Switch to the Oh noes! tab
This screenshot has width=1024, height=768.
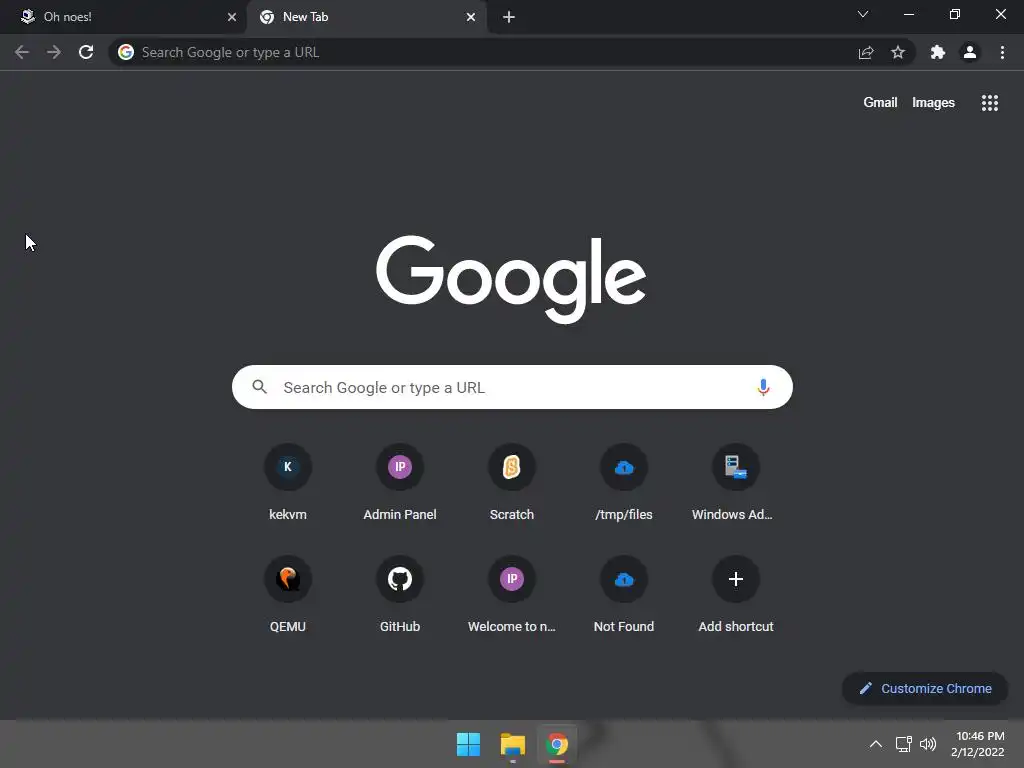coord(123,17)
